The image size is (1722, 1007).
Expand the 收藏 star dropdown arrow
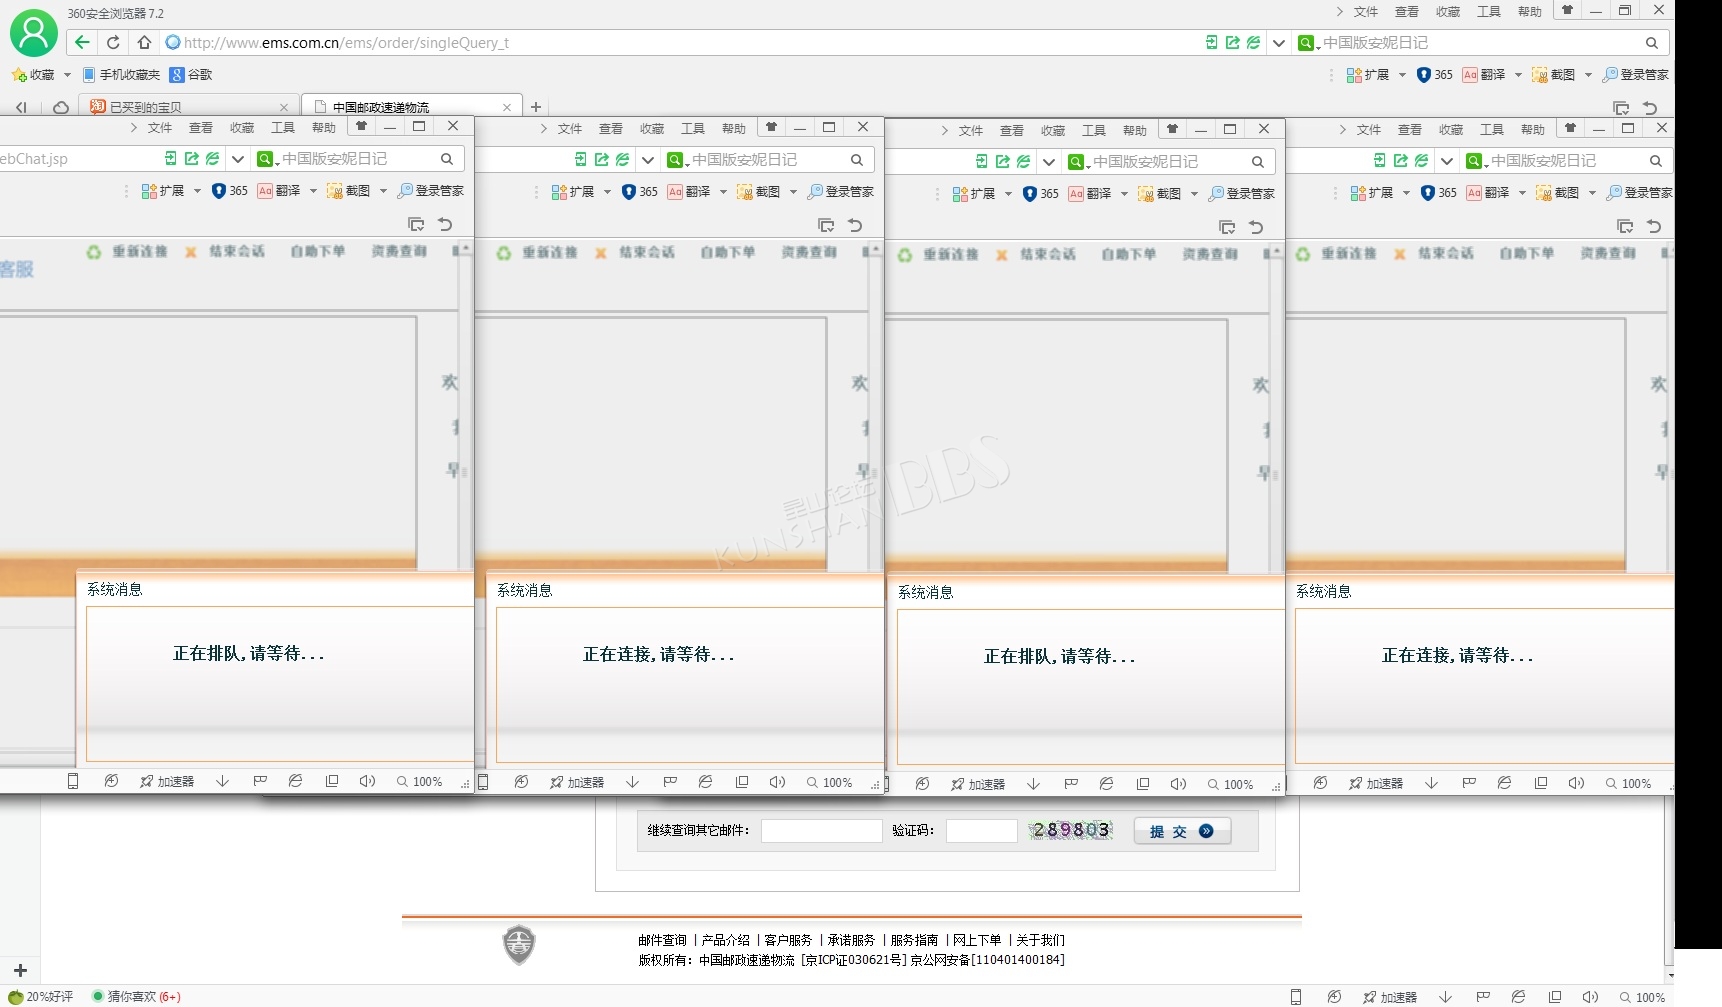point(67,75)
